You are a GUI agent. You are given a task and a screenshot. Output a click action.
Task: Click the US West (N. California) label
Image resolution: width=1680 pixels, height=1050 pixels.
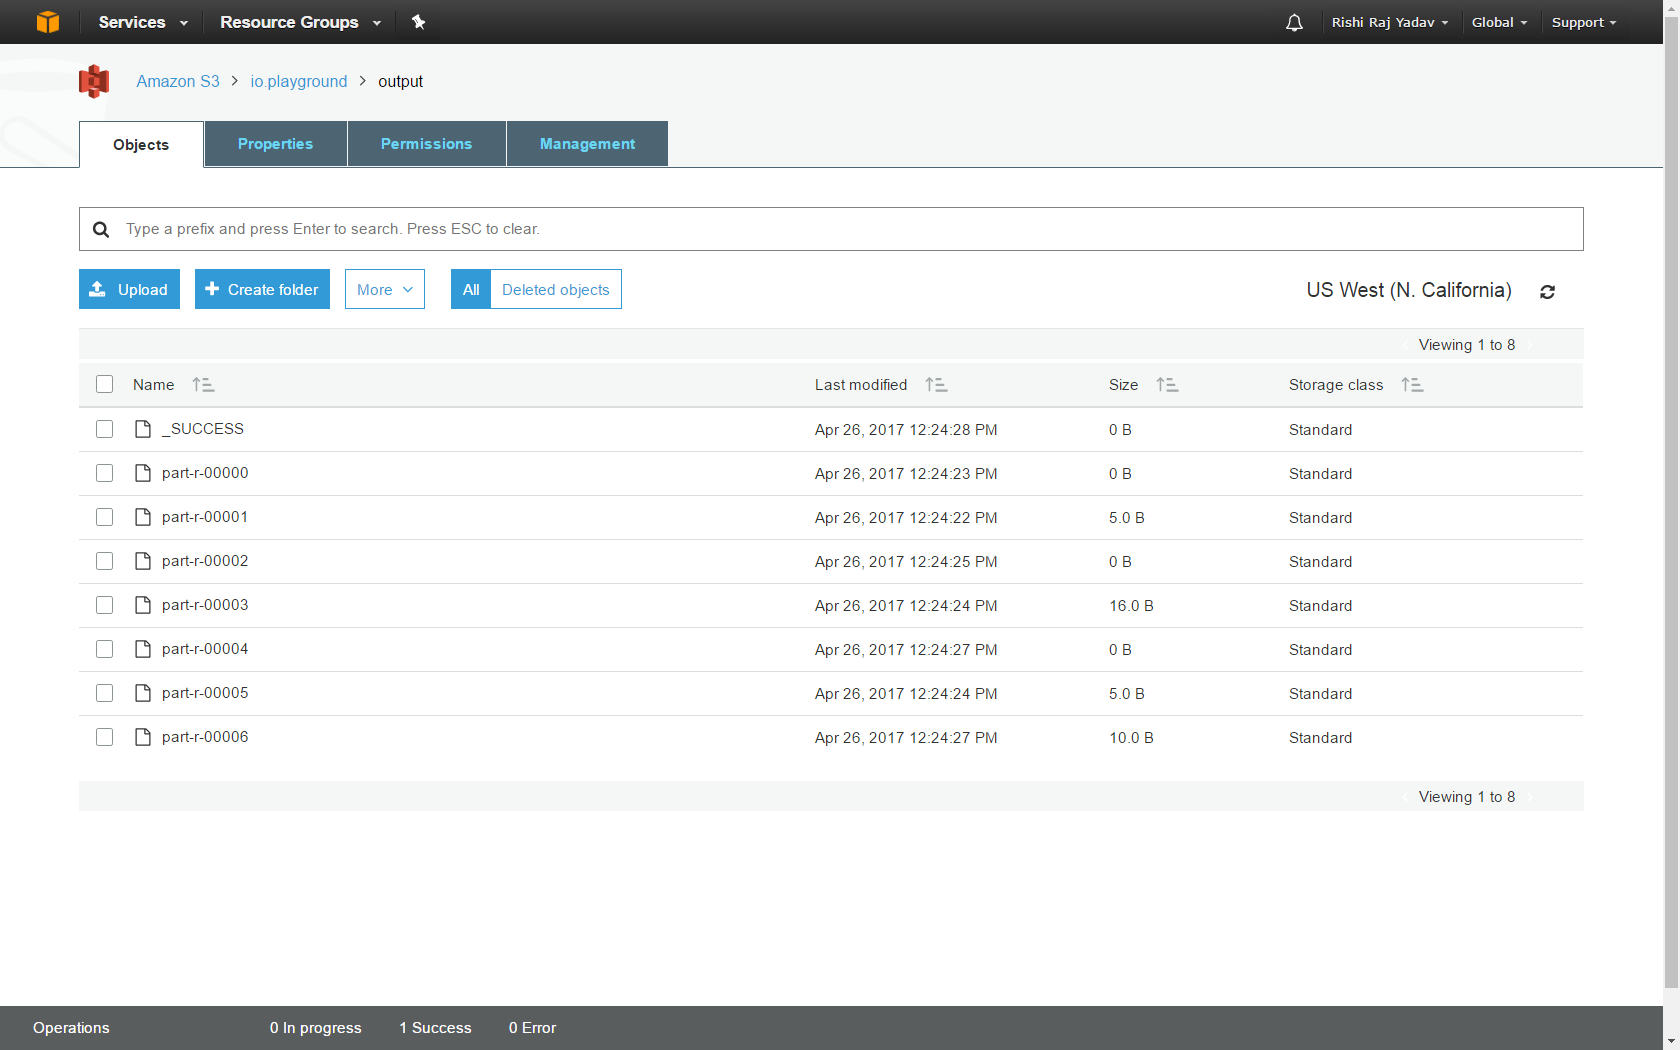[1409, 290]
